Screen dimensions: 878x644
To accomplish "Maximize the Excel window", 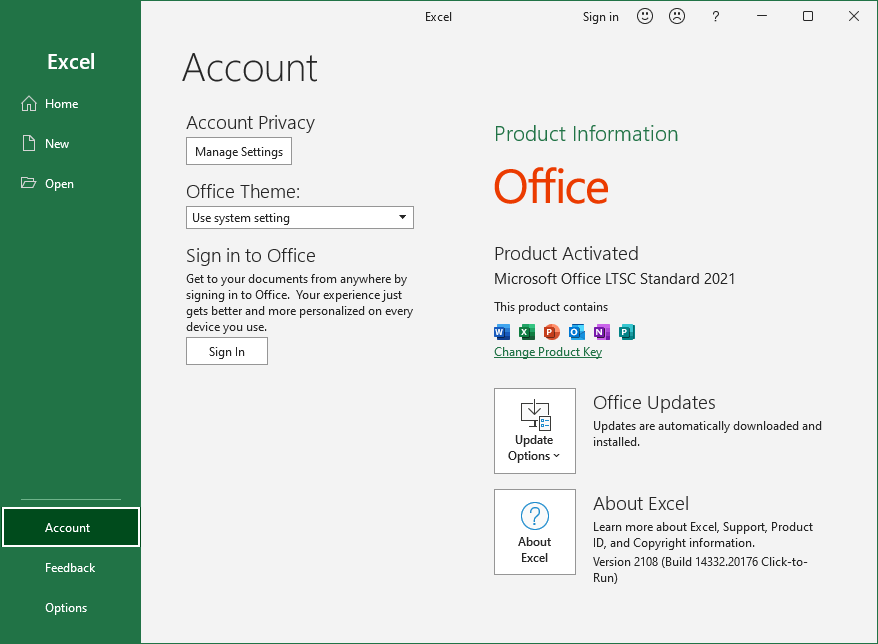I will tap(807, 16).
